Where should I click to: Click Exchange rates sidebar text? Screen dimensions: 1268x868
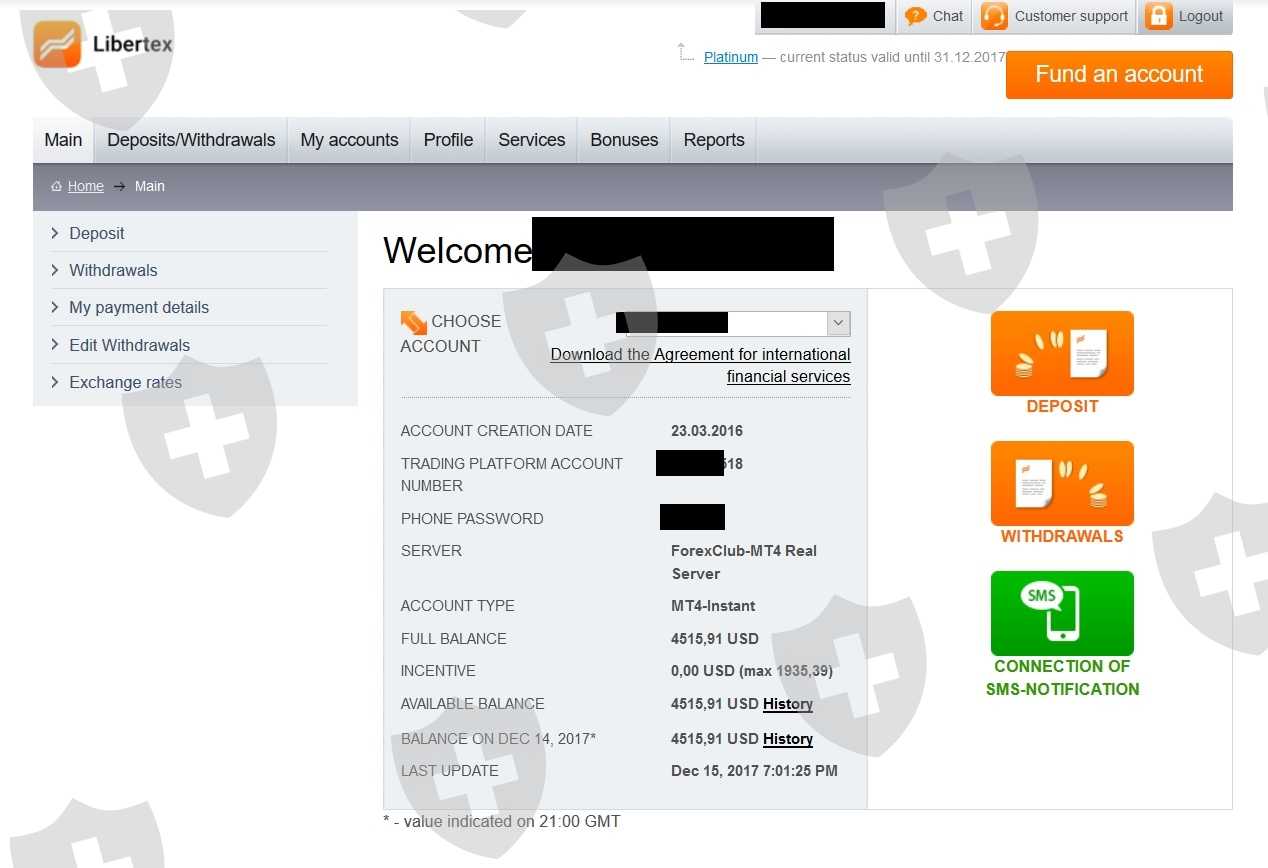[x=126, y=382]
